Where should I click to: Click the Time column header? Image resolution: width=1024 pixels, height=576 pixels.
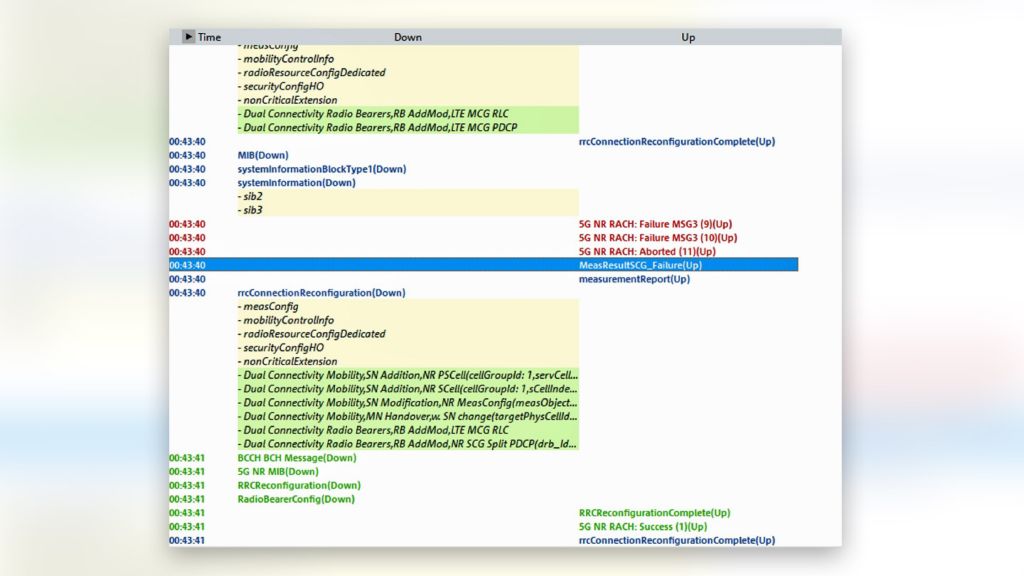click(x=209, y=37)
